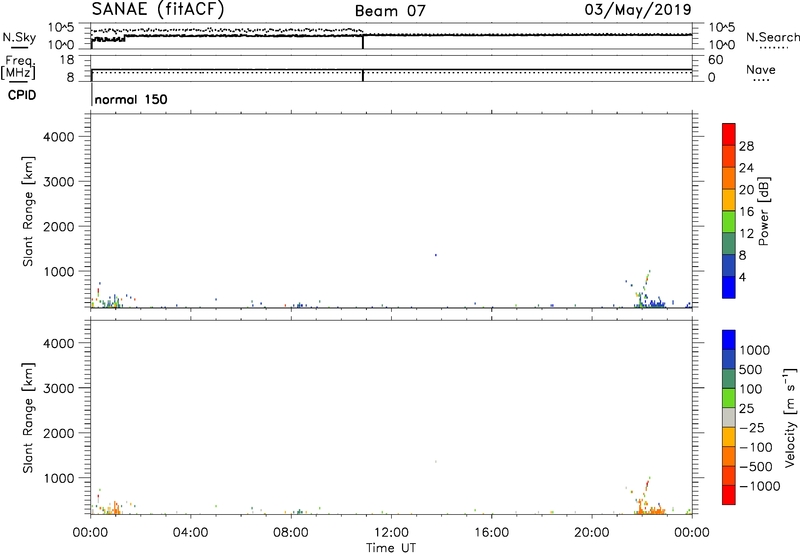The width and height of the screenshot is (800, 554).
Task: Click the green 25–100 Velocity colorbar segment
Action: [729, 397]
